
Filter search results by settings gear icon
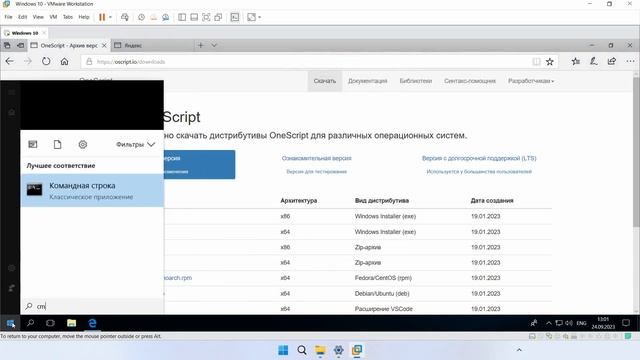coord(82,144)
